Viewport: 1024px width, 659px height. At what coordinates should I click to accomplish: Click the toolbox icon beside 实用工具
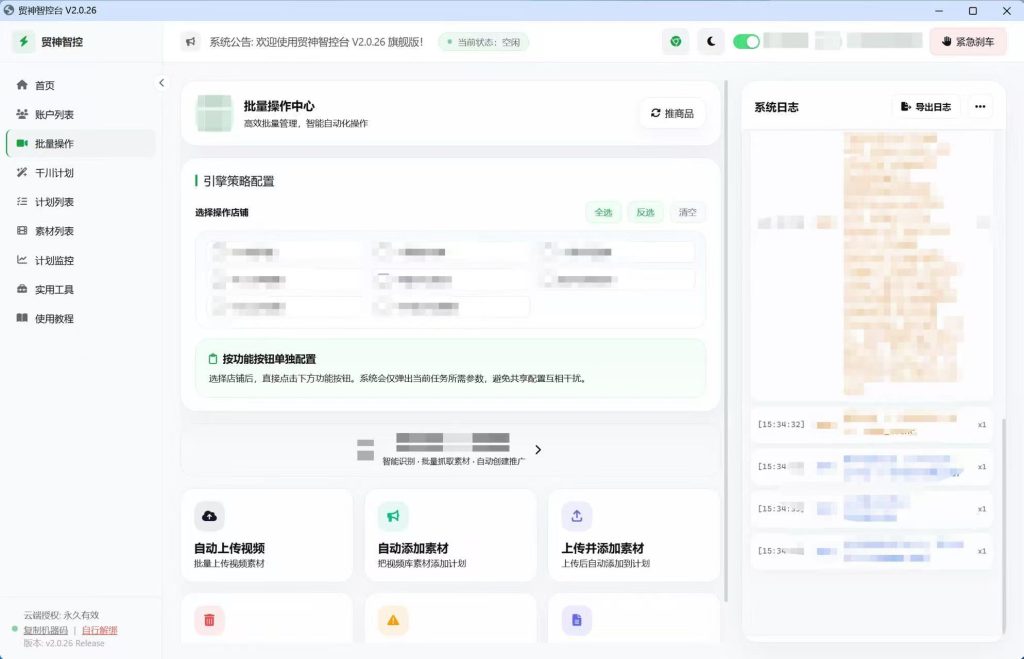[x=22, y=289]
